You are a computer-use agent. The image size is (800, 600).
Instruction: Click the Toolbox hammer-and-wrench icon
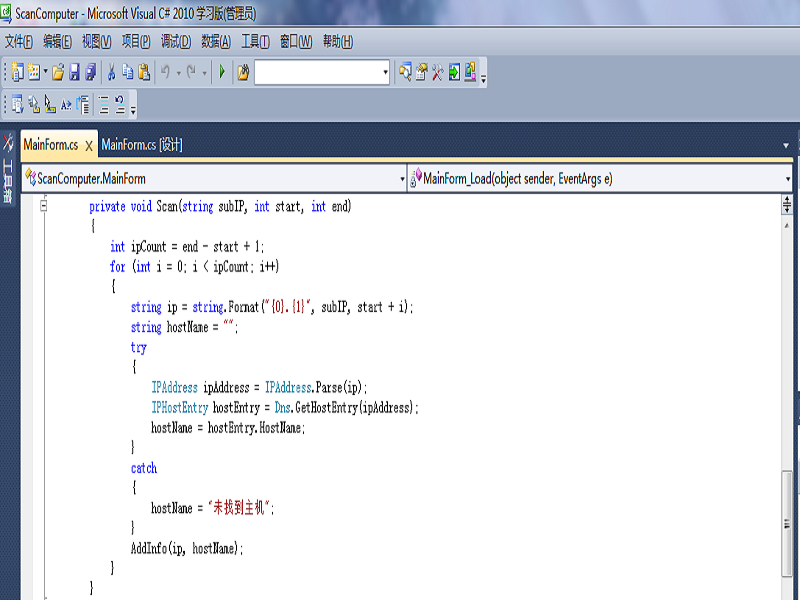pyautogui.click(x=437, y=72)
